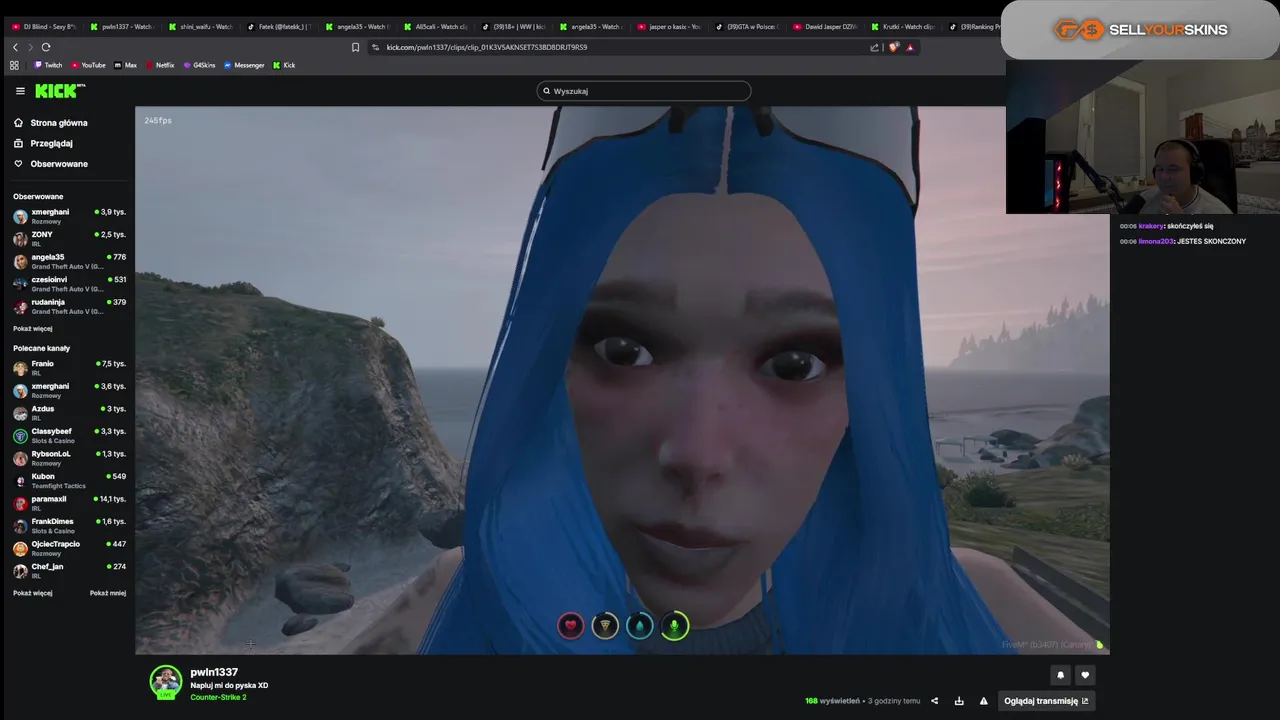
Task: Enable notifications with the bell button
Action: (1061, 675)
